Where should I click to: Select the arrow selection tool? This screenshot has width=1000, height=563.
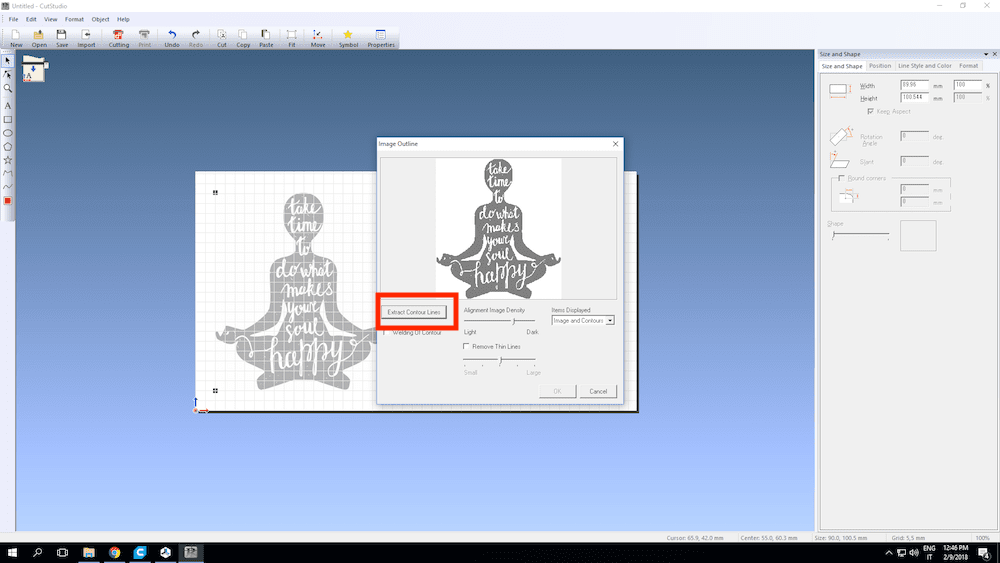[x=8, y=61]
